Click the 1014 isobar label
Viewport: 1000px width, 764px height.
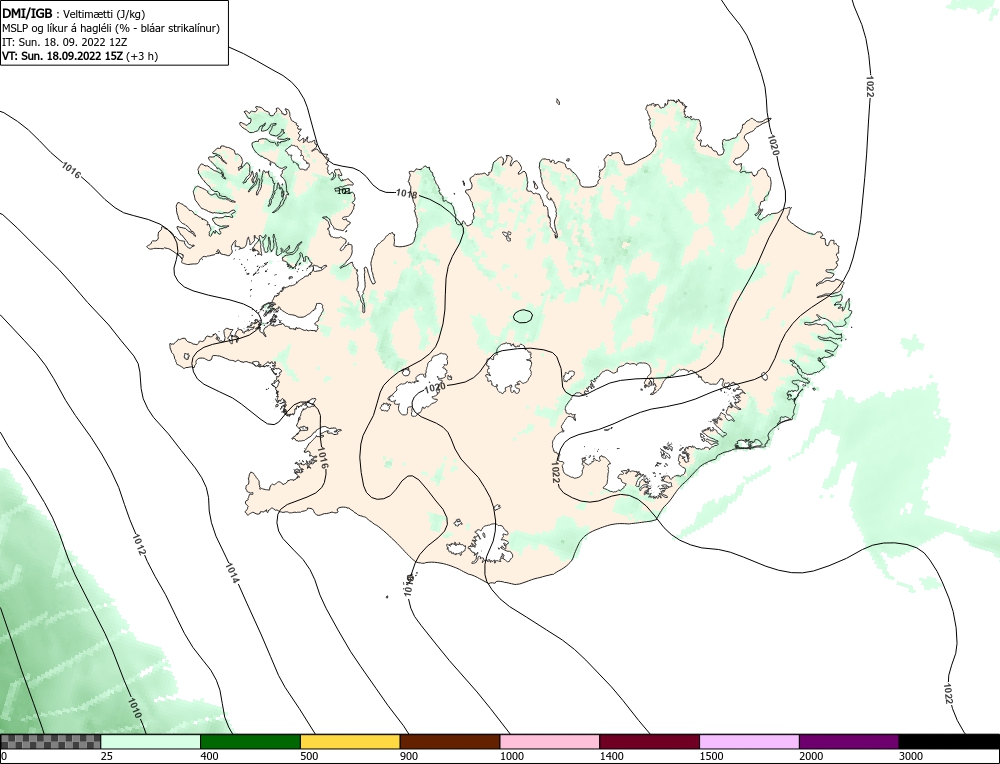point(232,573)
